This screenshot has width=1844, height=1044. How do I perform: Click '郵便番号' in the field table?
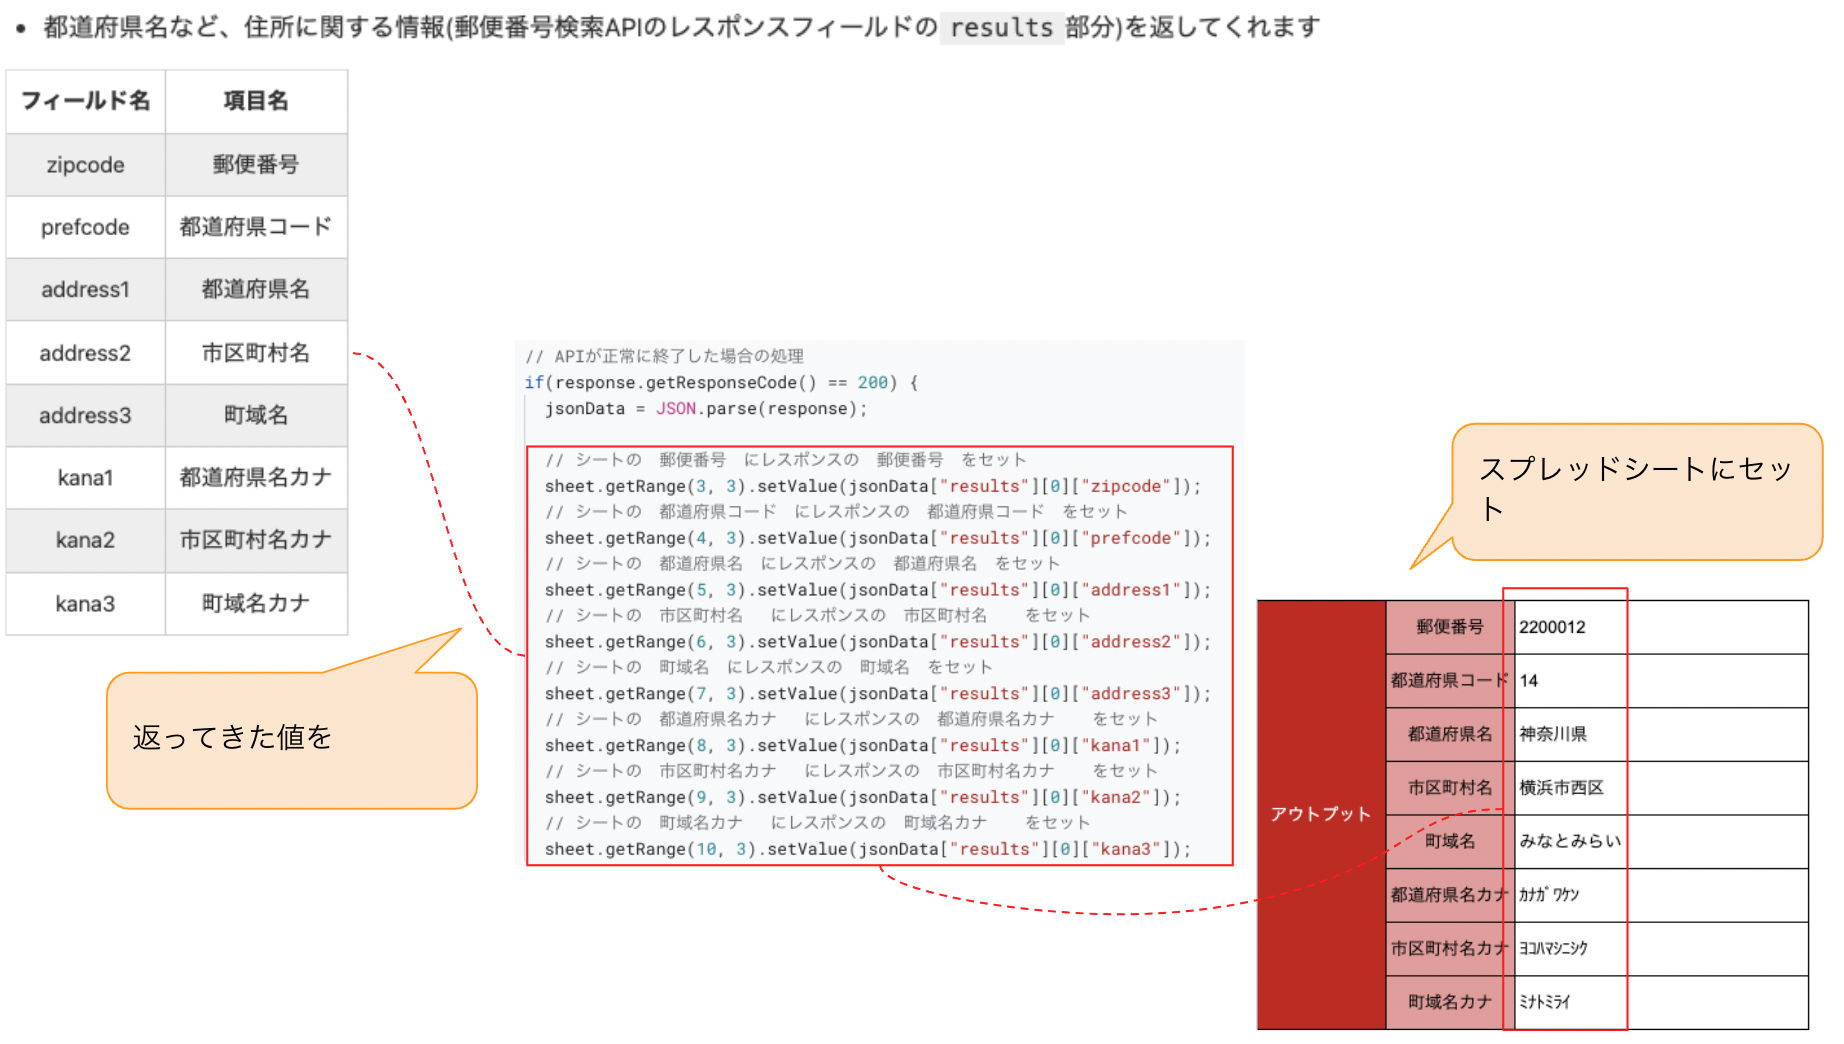point(256,165)
